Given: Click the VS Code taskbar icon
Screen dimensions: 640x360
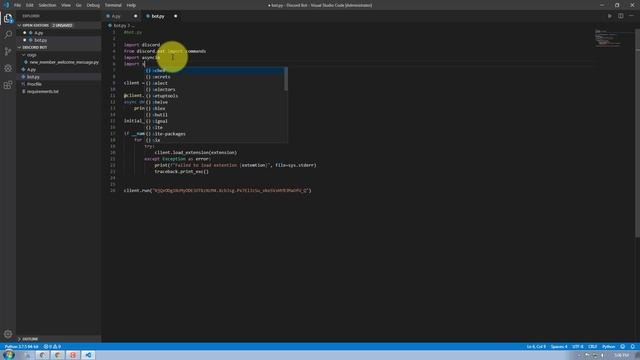Looking at the screenshot, I should coord(88,355).
